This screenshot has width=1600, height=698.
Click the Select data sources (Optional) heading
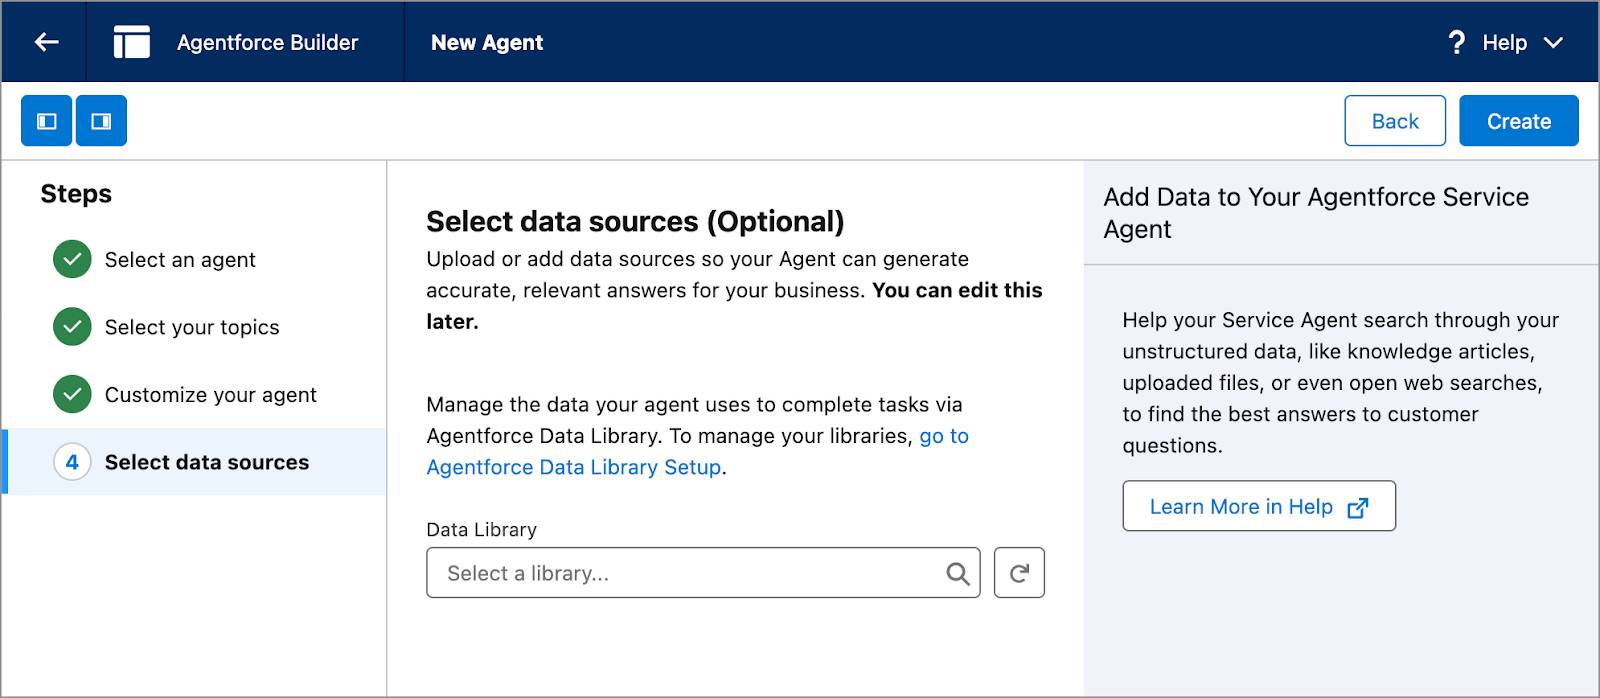click(x=635, y=221)
